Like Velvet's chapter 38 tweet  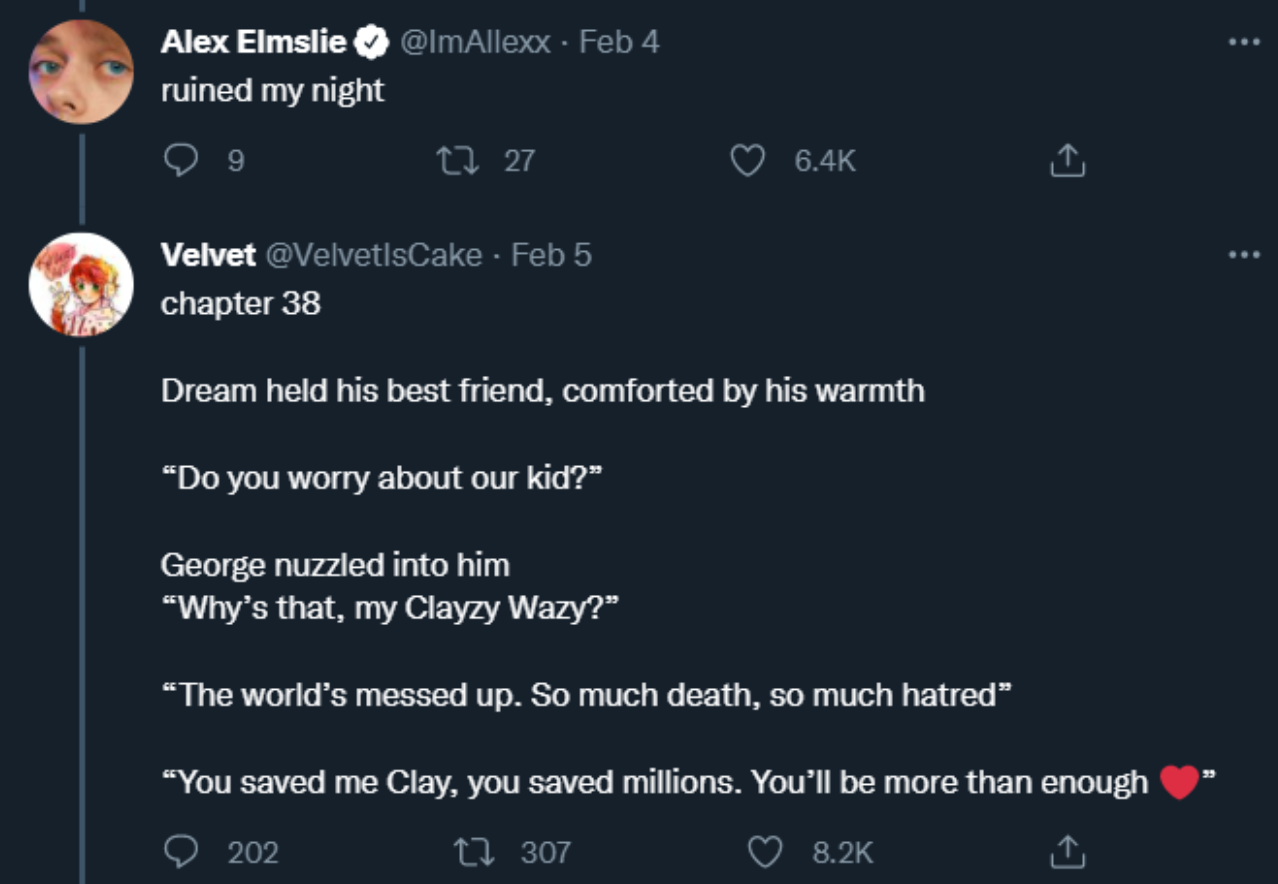(765, 851)
